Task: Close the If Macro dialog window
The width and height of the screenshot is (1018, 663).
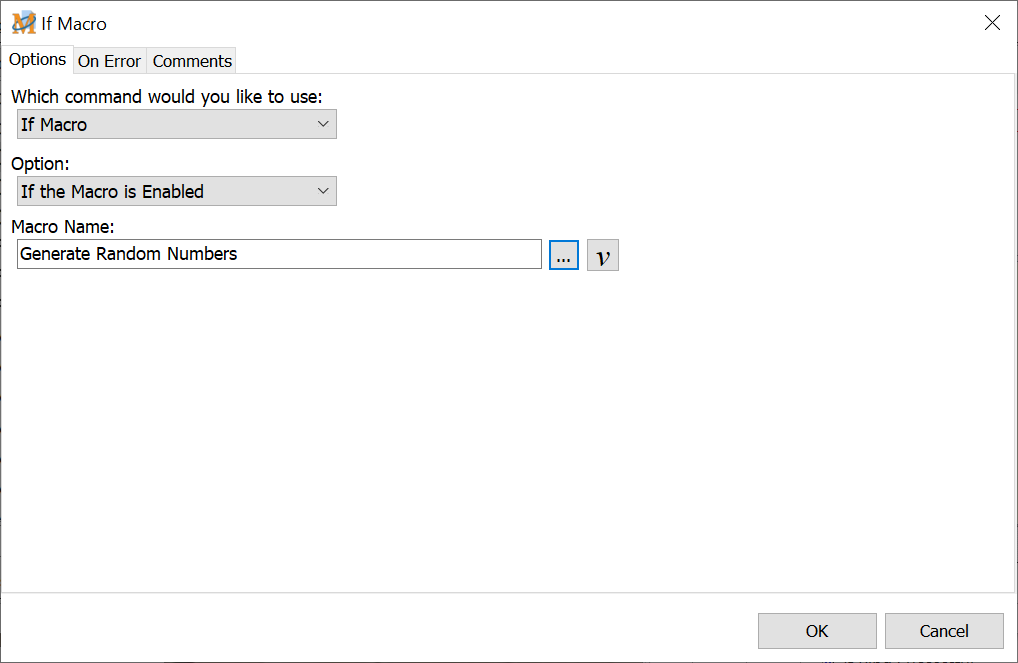Action: (x=992, y=23)
